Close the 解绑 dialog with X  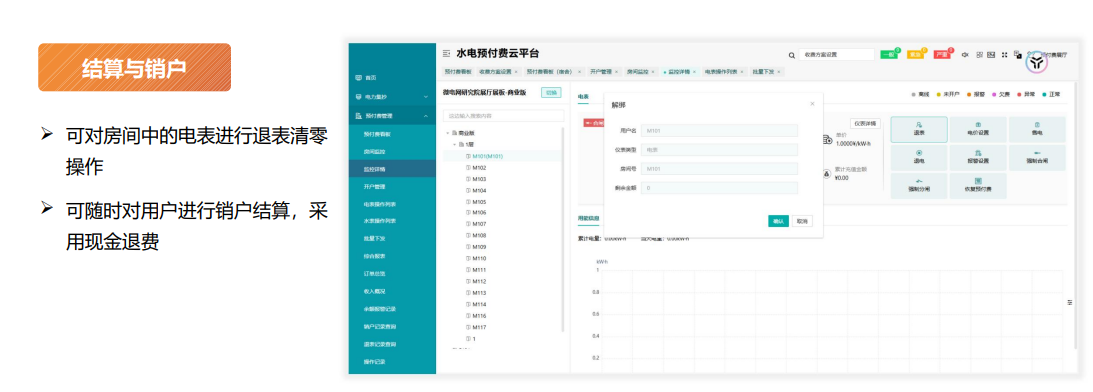tap(812, 104)
